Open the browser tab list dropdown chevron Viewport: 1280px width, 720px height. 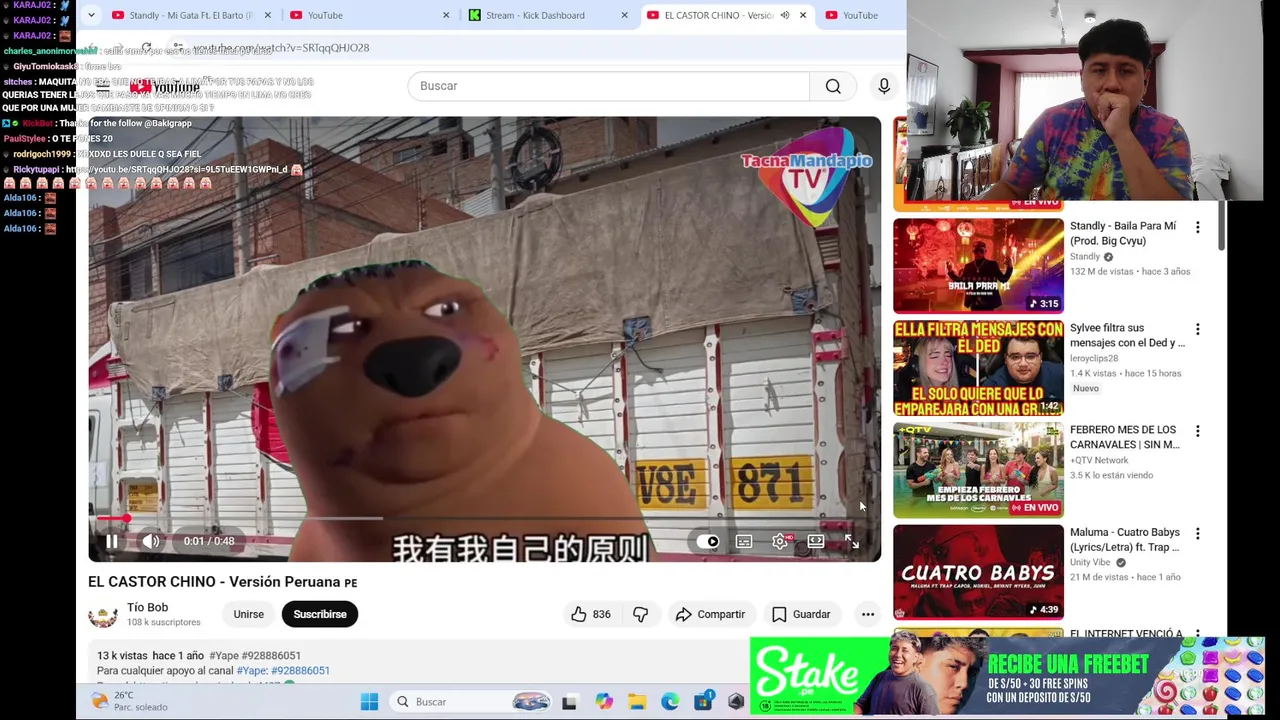coord(91,15)
